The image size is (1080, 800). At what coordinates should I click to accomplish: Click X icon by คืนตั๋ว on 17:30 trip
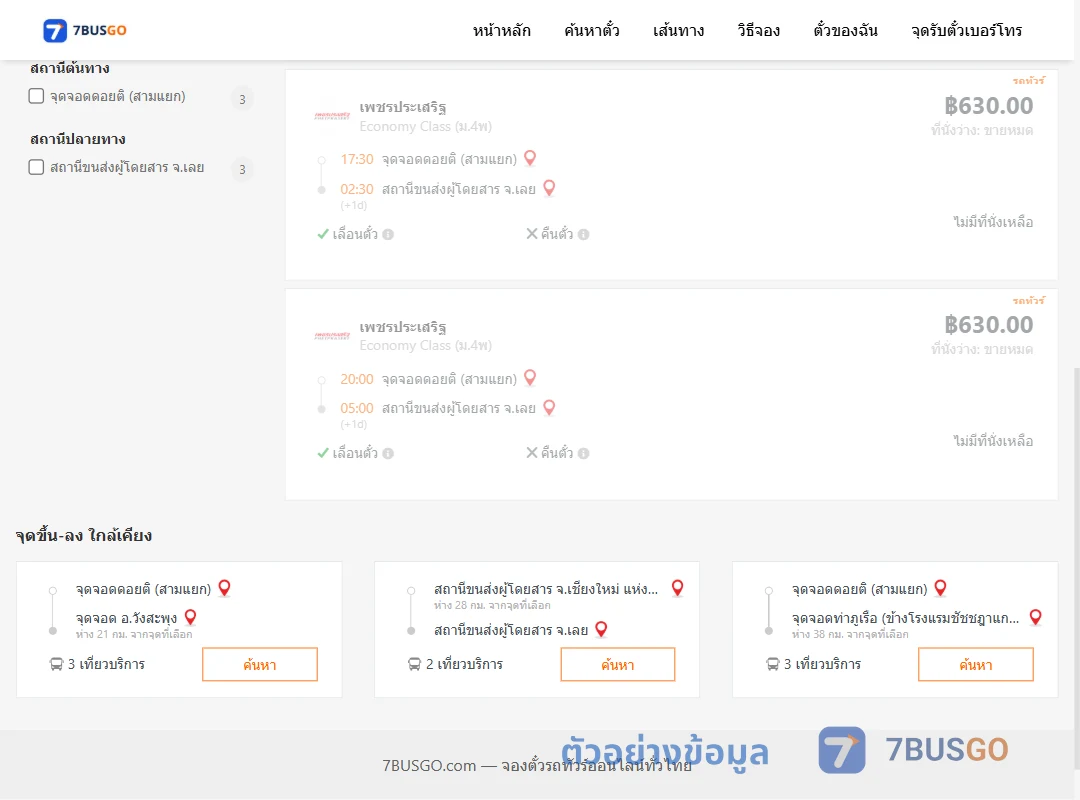click(x=532, y=234)
